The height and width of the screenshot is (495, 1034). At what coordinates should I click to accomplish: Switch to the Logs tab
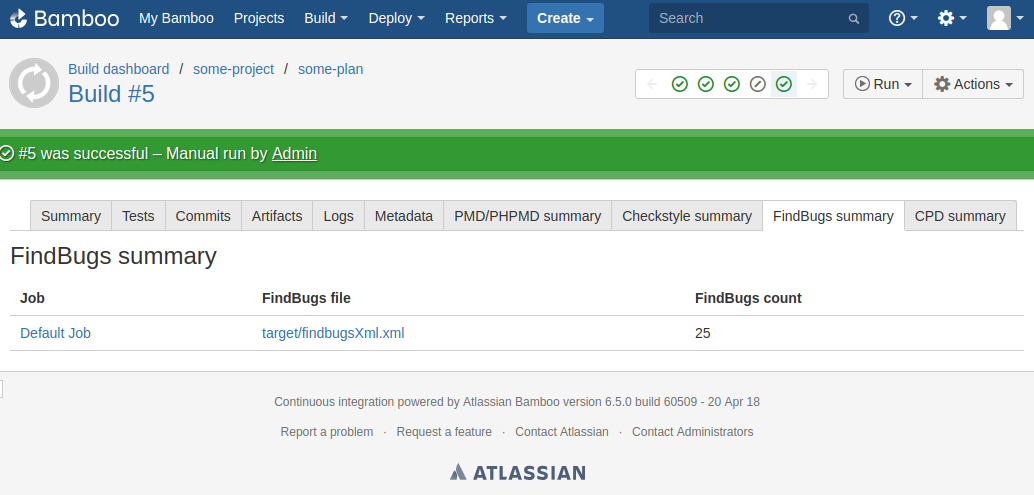point(338,216)
